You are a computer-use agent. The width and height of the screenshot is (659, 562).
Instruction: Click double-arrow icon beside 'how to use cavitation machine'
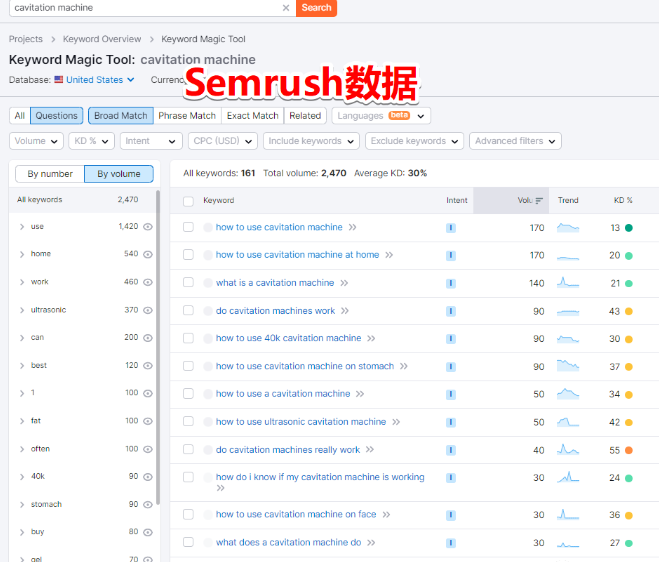[x=352, y=227]
